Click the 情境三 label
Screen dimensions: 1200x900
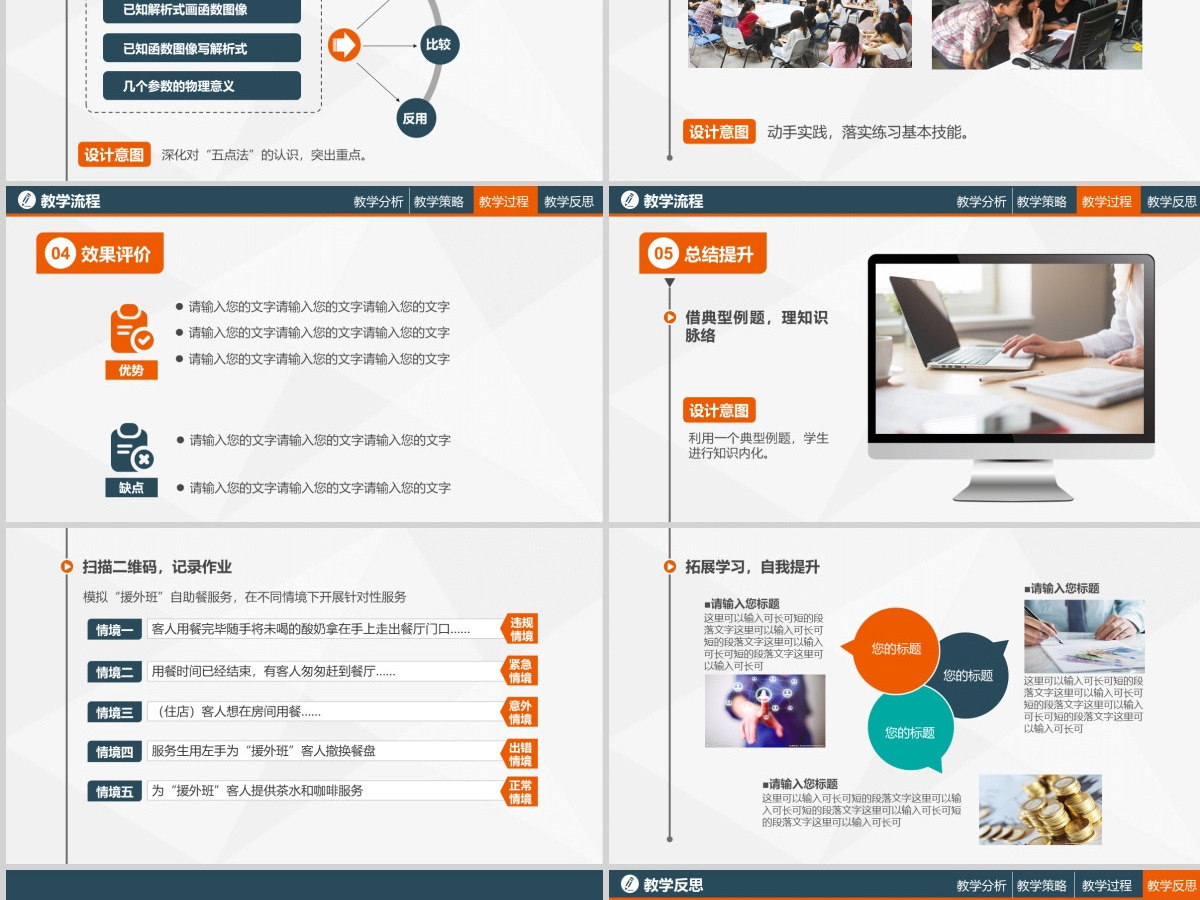(x=114, y=712)
